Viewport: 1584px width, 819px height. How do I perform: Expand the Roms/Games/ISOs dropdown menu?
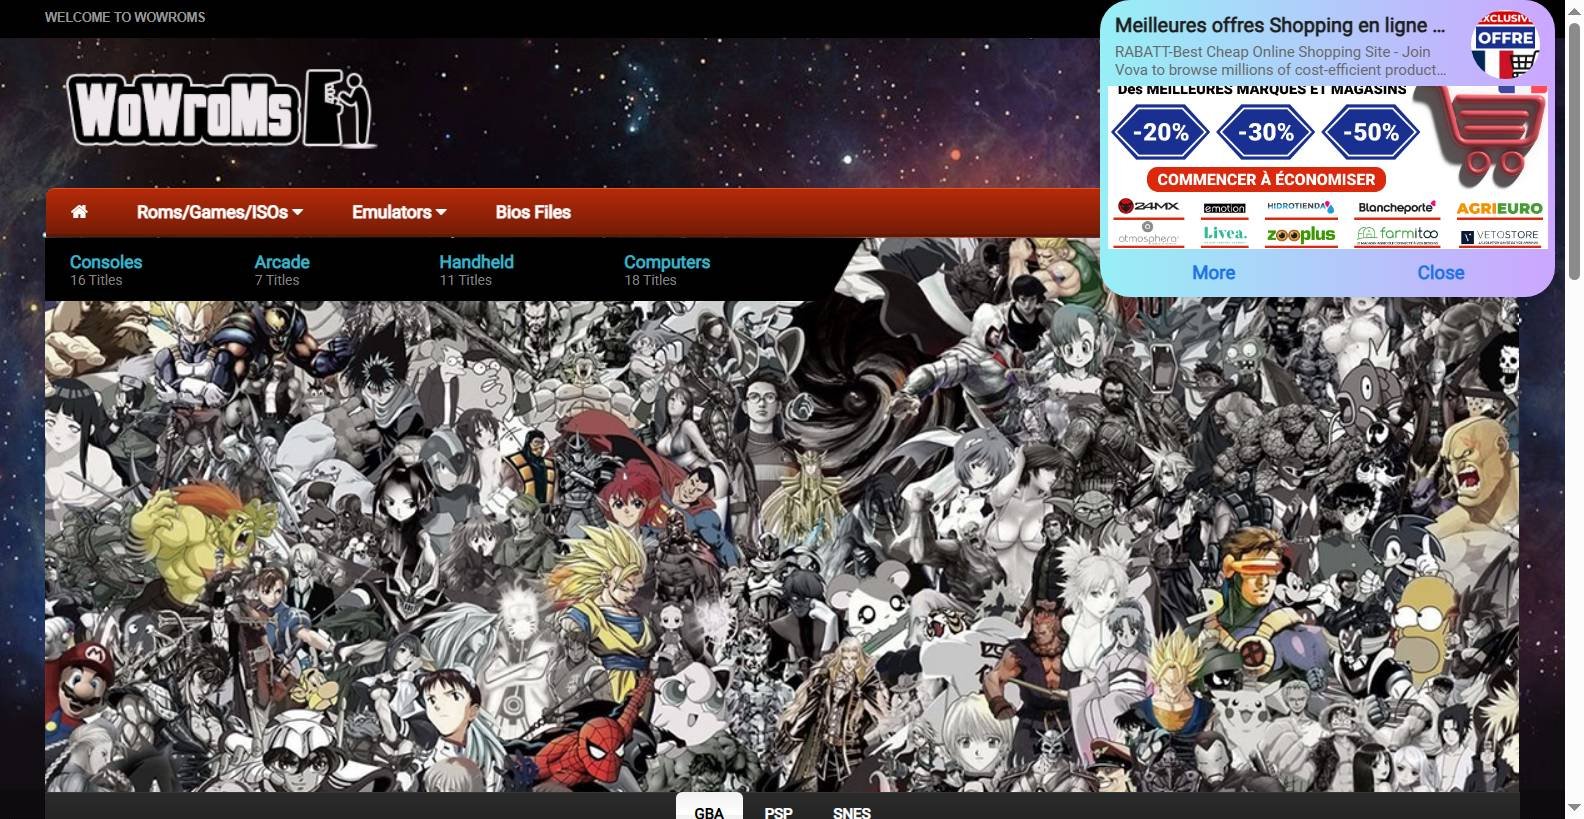(x=219, y=212)
